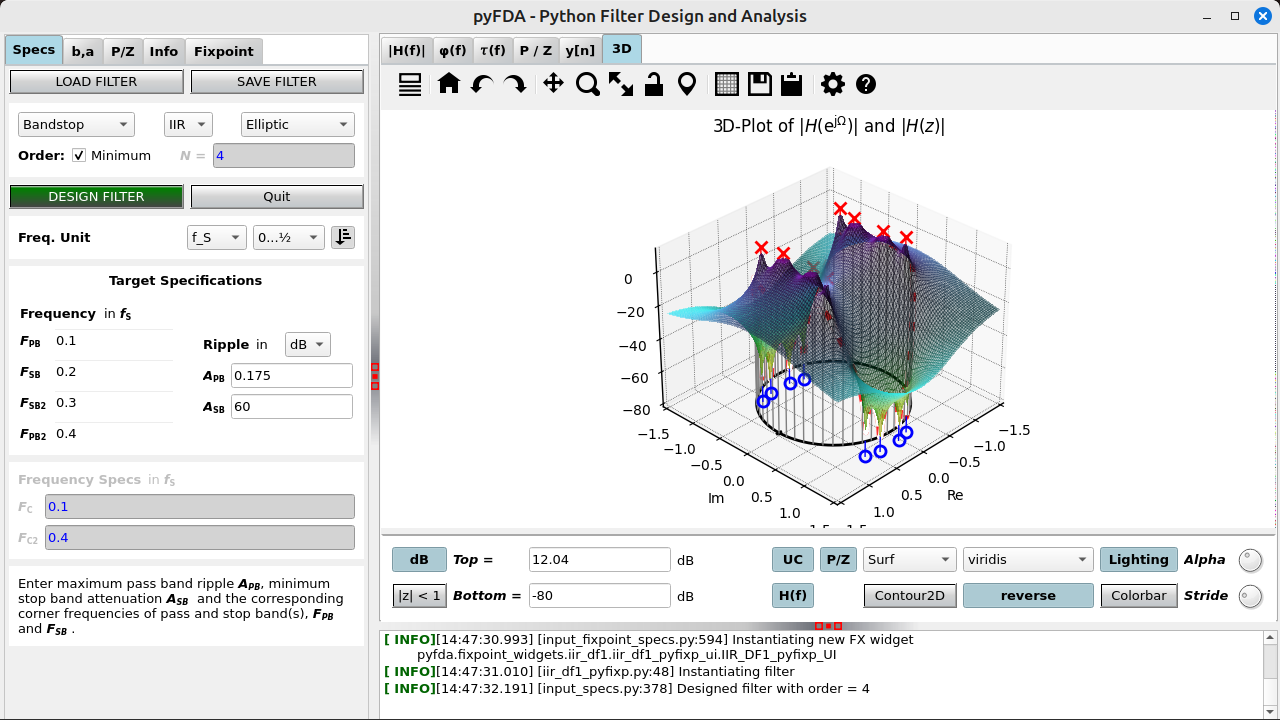The image size is (1280, 720).
Task: Toggle plot grid icon
Action: [x=727, y=85]
